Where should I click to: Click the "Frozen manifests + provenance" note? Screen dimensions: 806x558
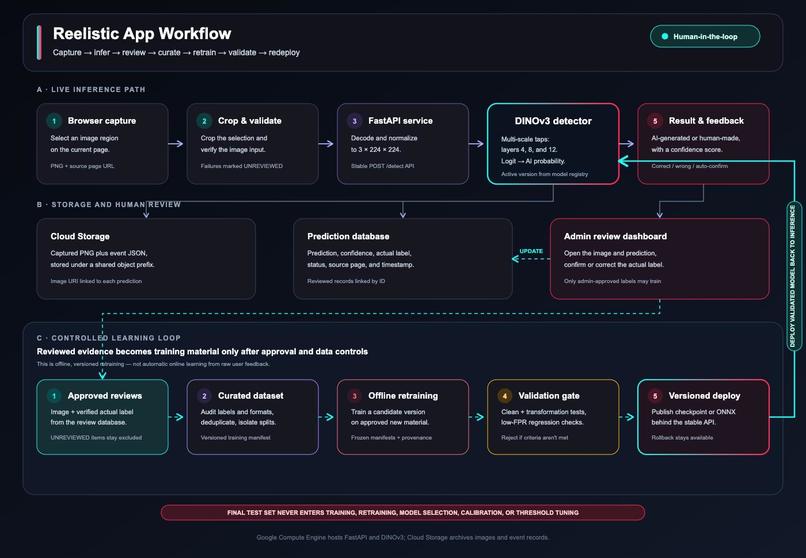pyautogui.click(x=391, y=438)
